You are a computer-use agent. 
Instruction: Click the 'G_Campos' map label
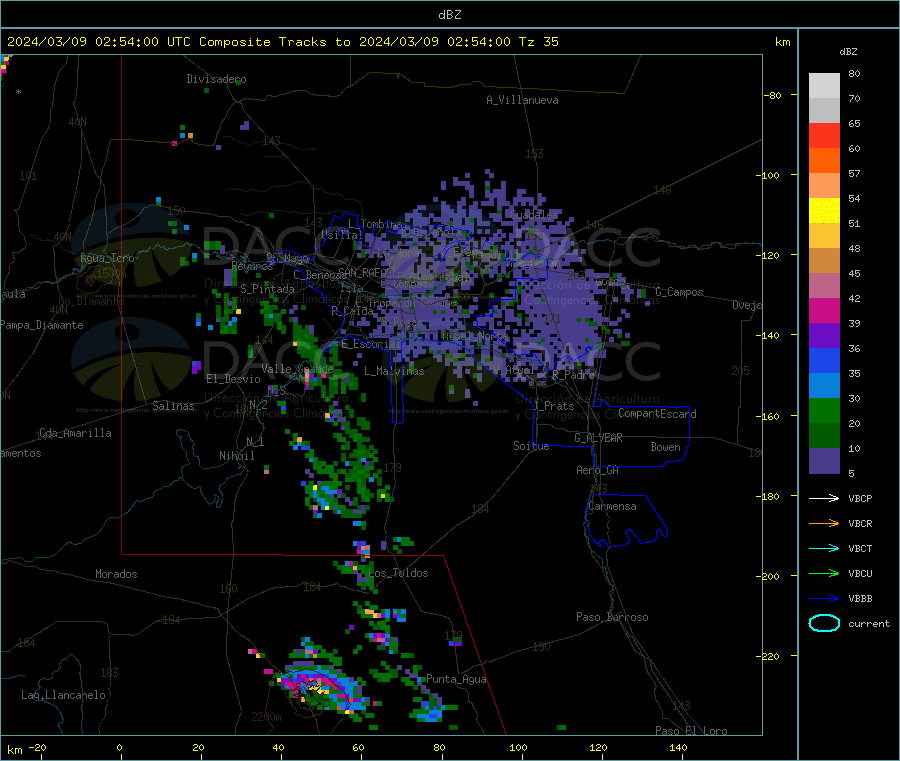[x=680, y=292]
